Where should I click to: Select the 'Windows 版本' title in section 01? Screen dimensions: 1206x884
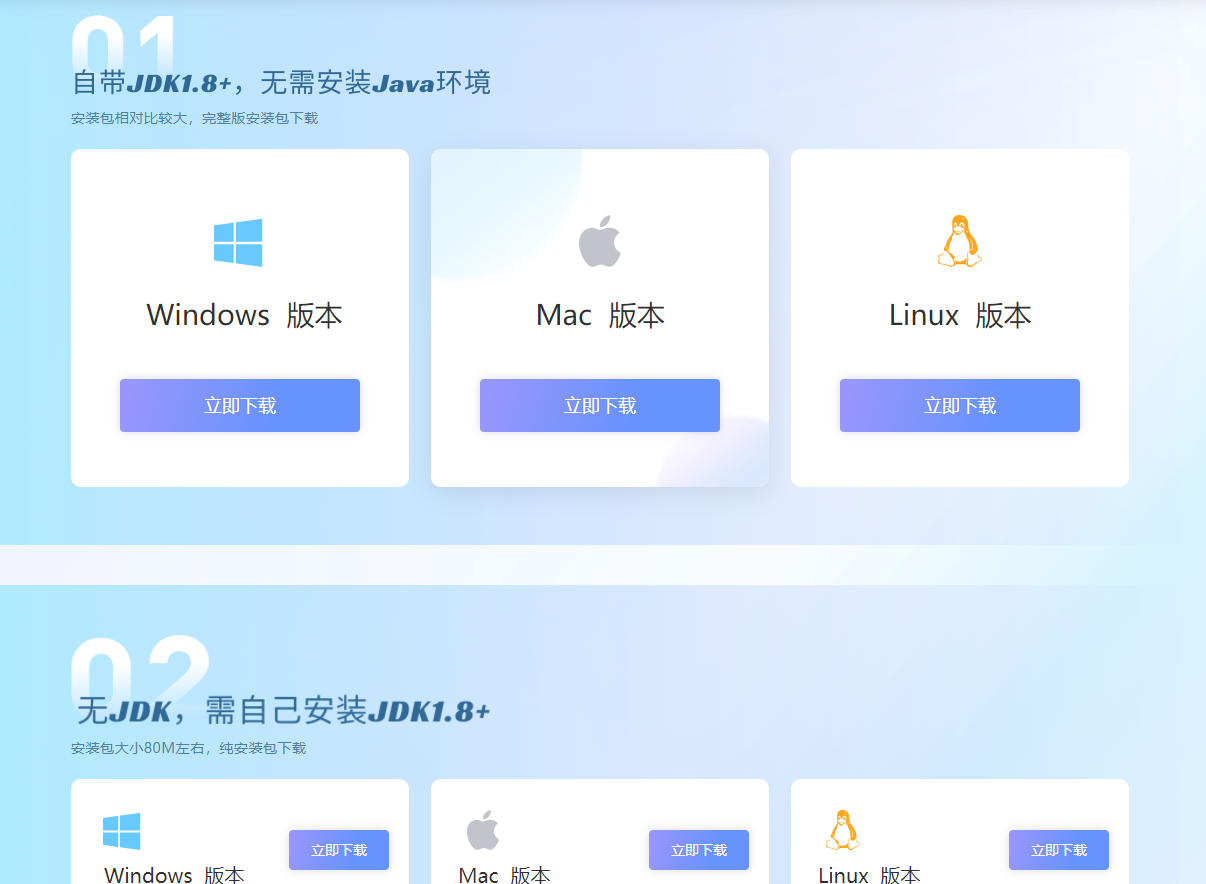[x=245, y=315]
